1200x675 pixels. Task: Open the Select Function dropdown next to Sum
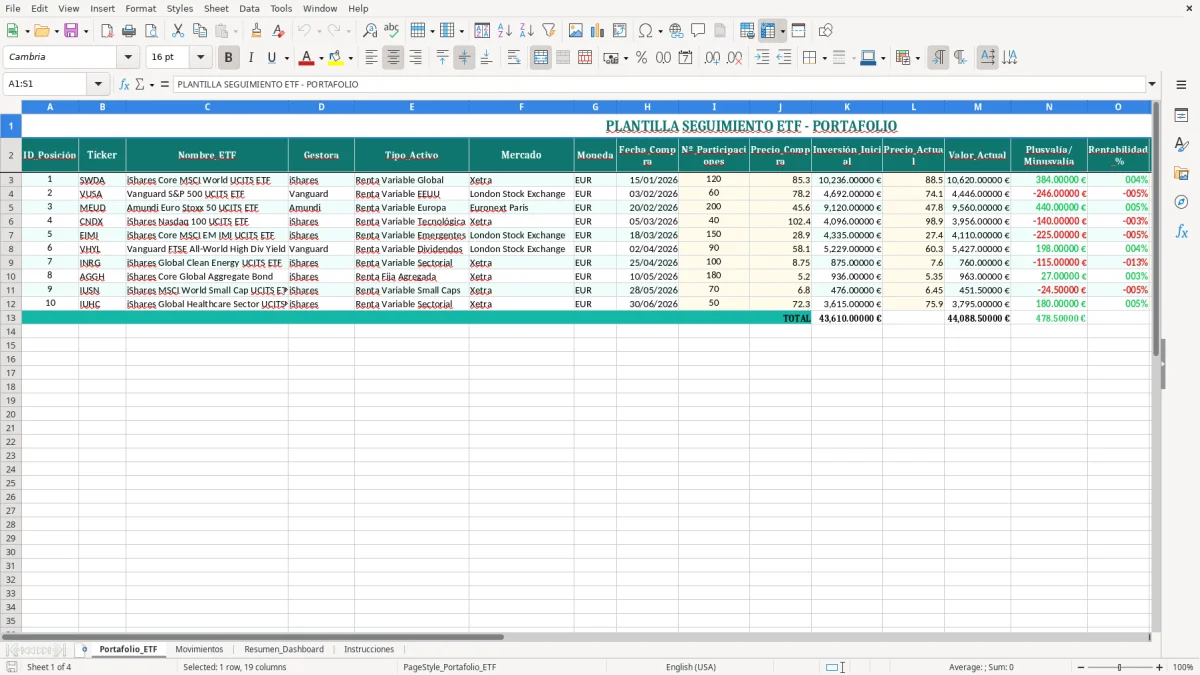point(152,85)
